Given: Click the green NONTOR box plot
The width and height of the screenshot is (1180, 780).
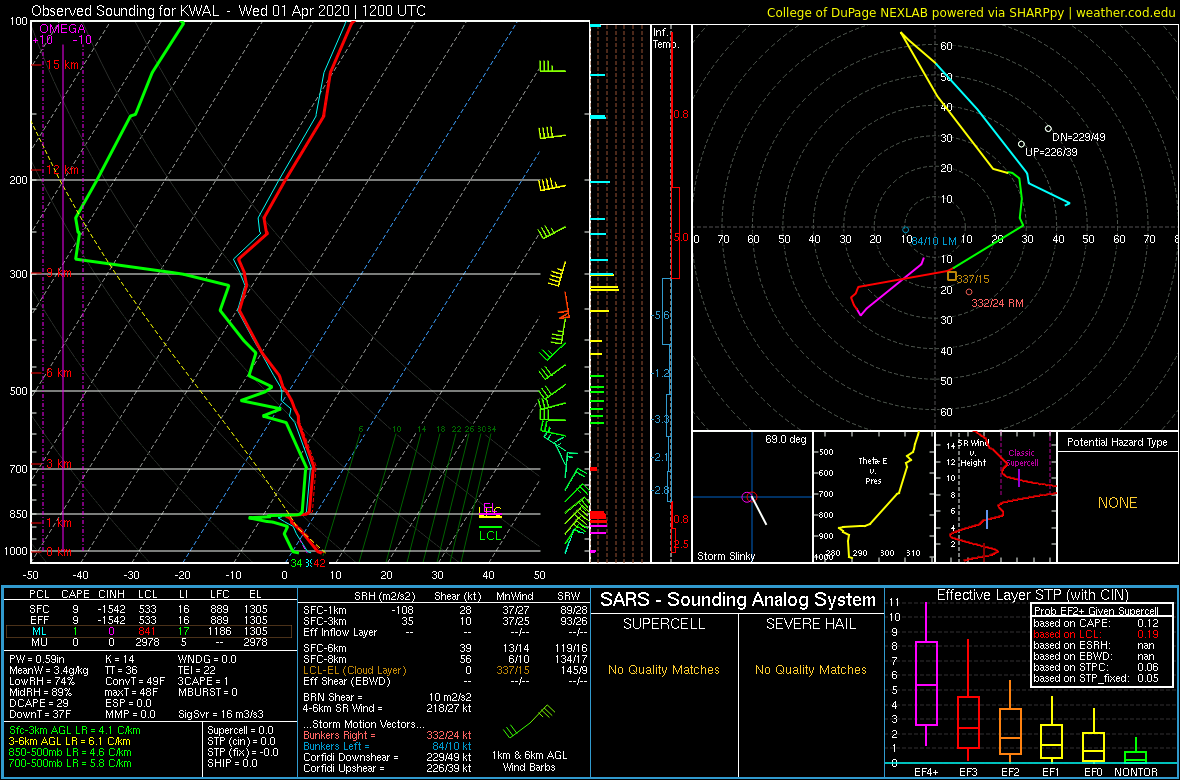Looking at the screenshot, I should tap(1136, 750).
